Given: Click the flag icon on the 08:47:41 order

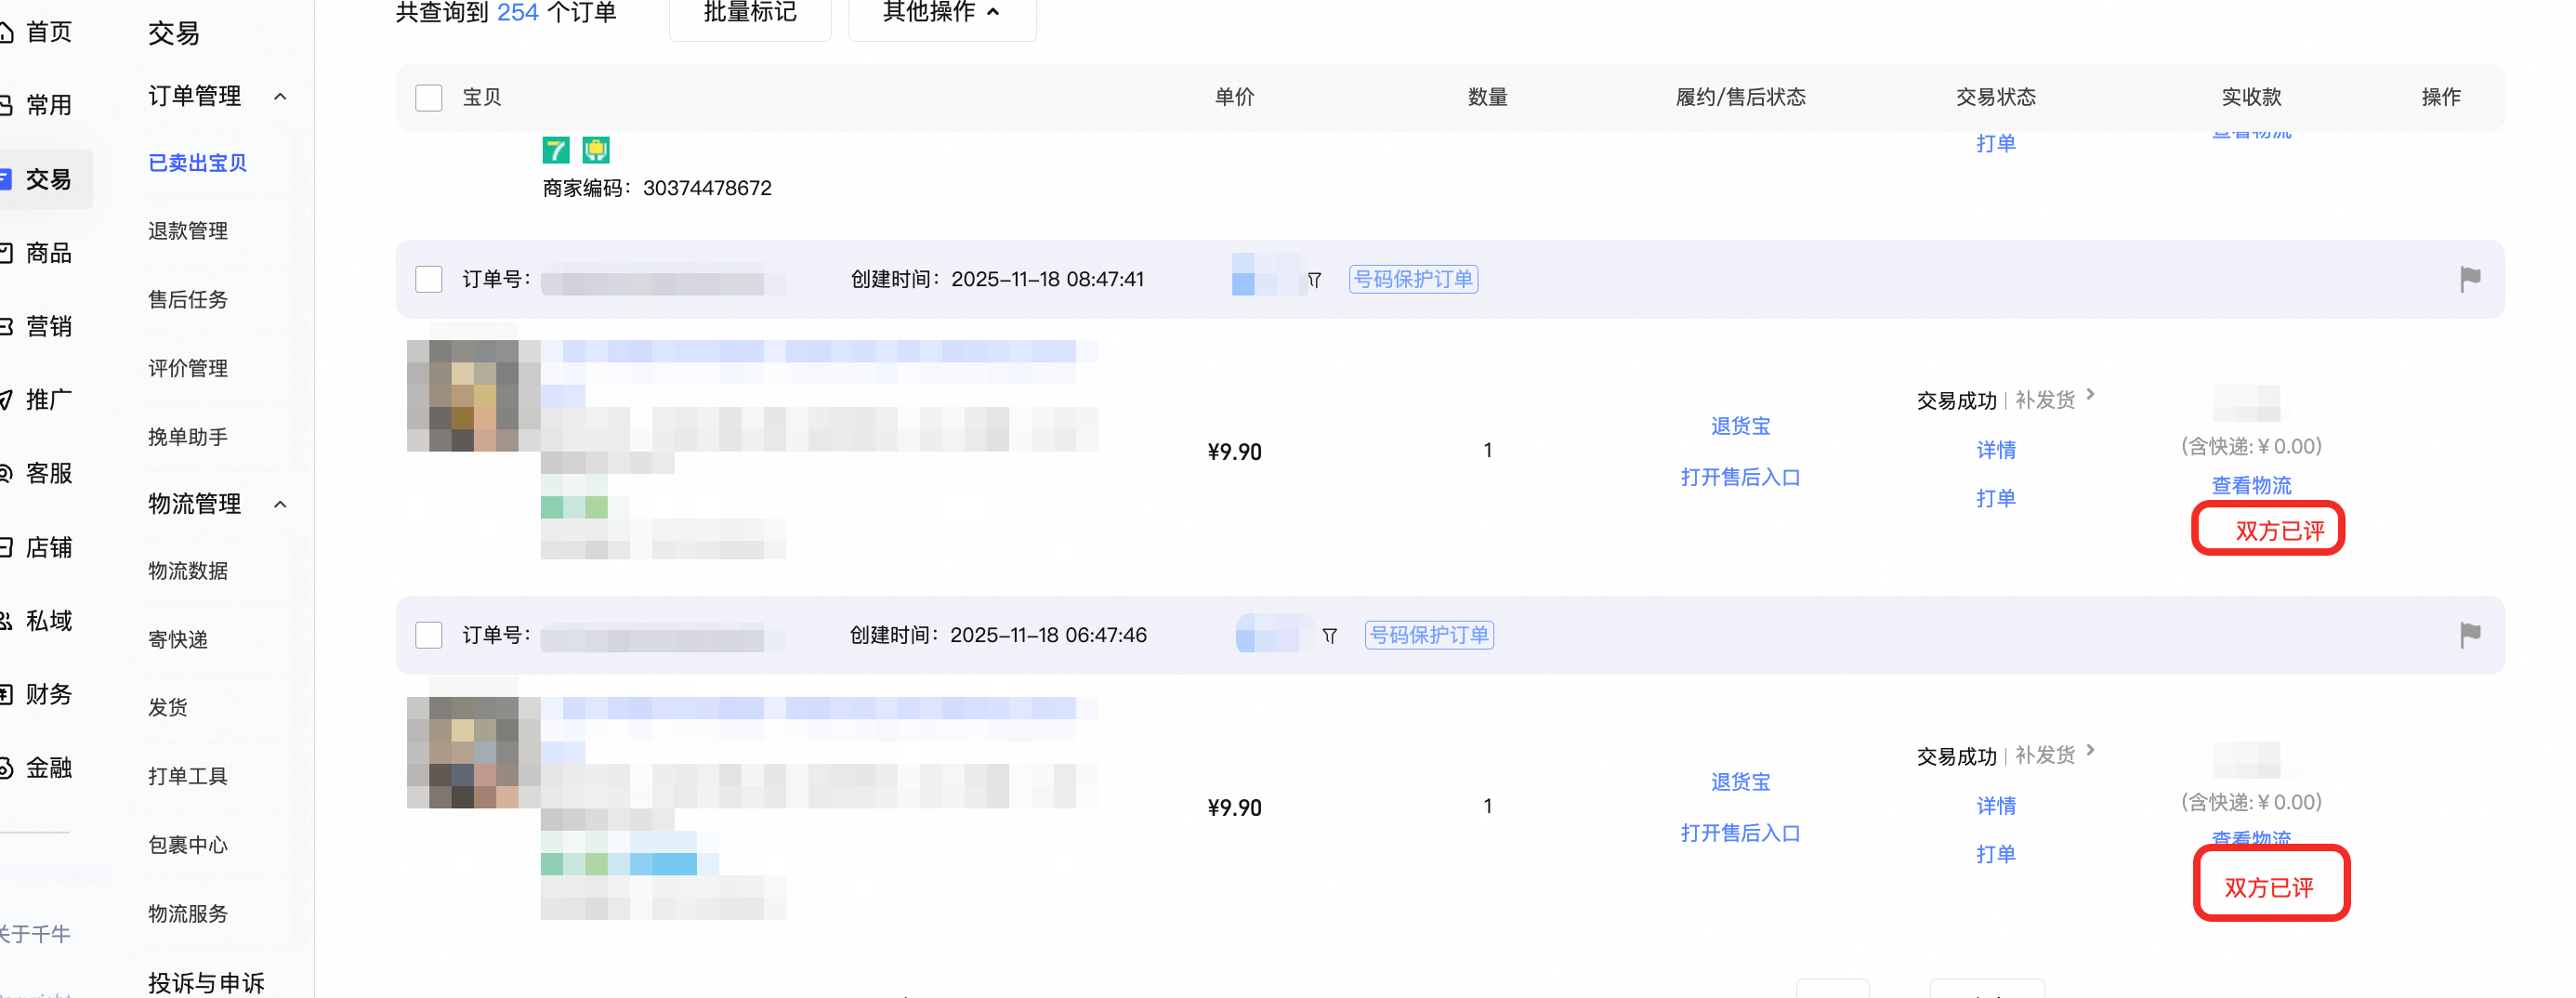Looking at the screenshot, I should [2469, 279].
